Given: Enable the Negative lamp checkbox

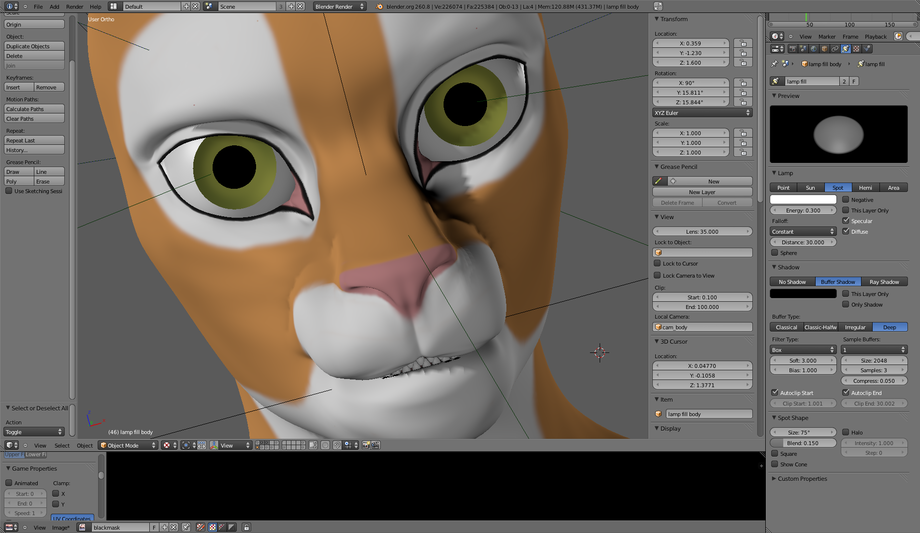Looking at the screenshot, I should 845,200.
